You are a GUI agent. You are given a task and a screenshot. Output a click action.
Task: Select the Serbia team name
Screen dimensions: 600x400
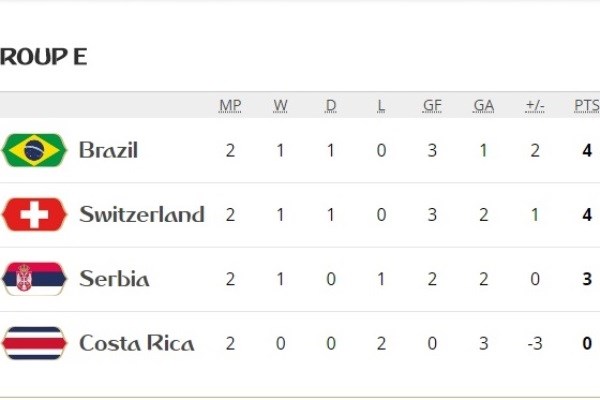click(x=114, y=279)
